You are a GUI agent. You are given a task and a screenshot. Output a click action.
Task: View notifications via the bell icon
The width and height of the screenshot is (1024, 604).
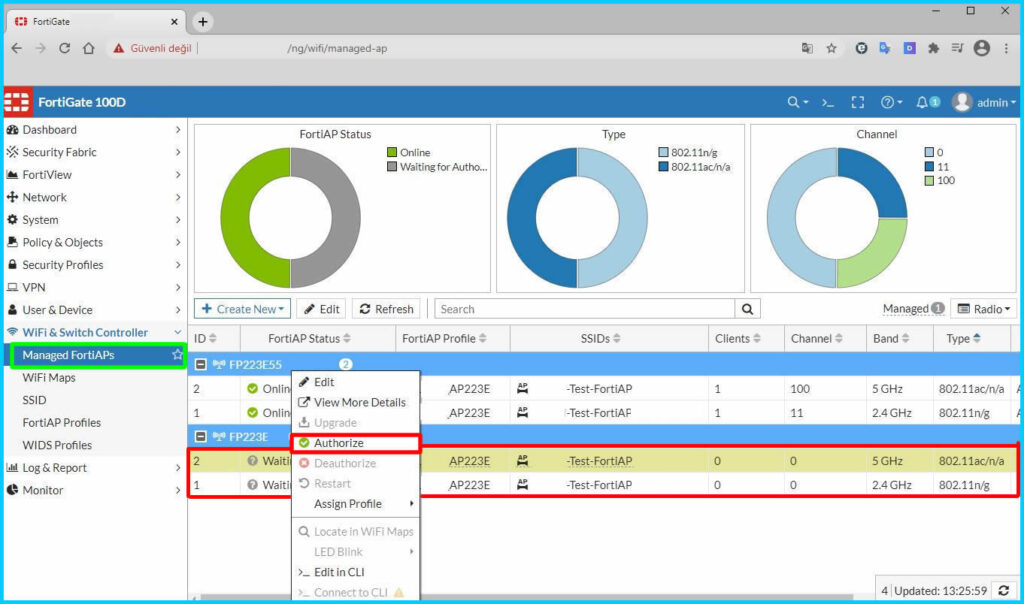pos(927,103)
